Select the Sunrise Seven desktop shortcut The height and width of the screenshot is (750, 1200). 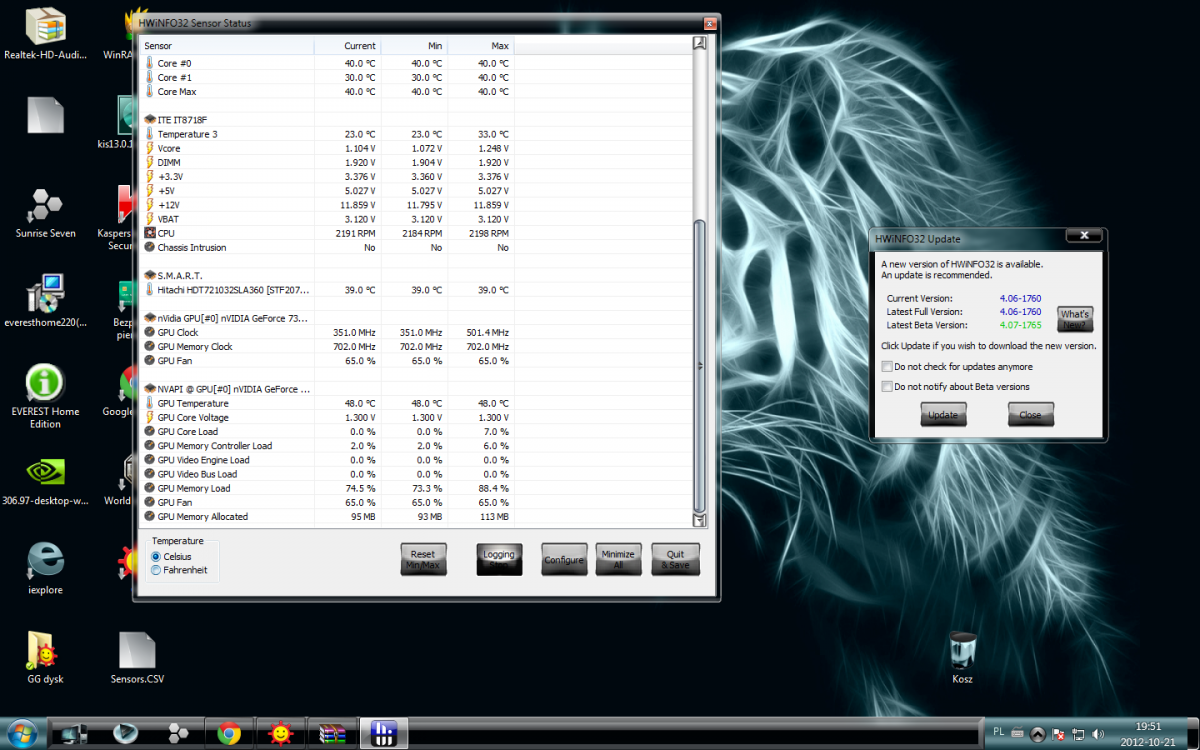pyautogui.click(x=45, y=213)
